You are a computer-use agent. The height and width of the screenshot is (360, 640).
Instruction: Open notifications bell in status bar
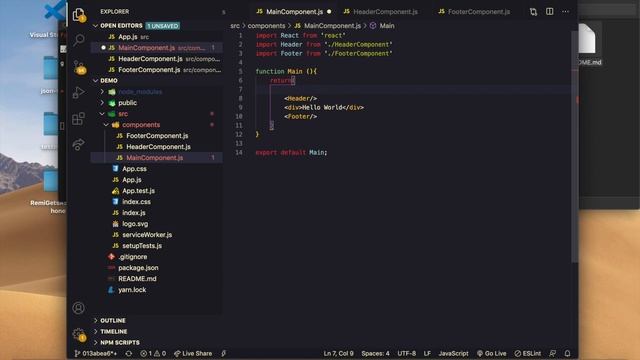567,353
